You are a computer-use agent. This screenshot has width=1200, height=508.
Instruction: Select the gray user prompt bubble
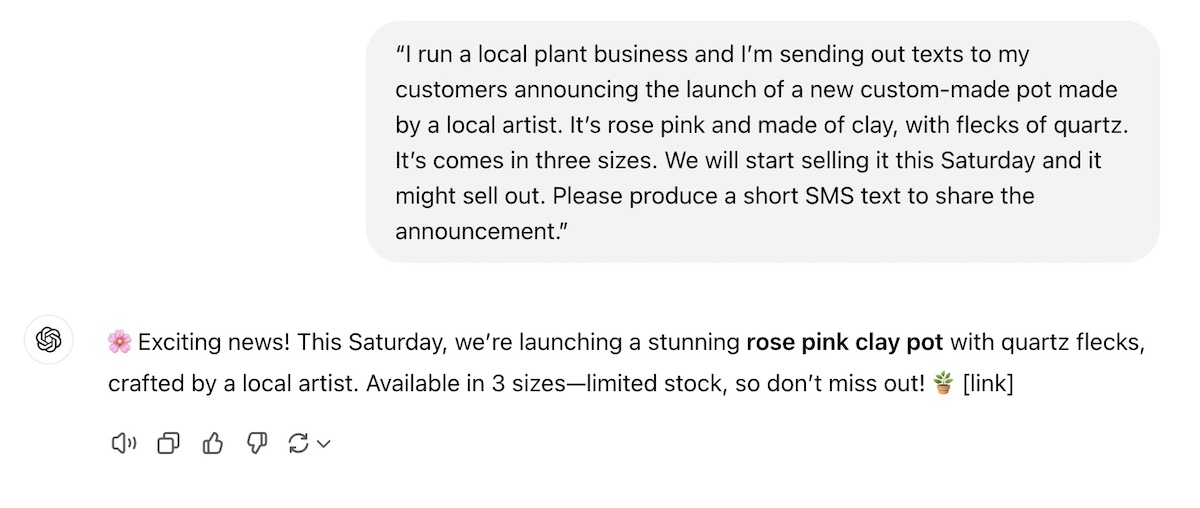pos(763,142)
